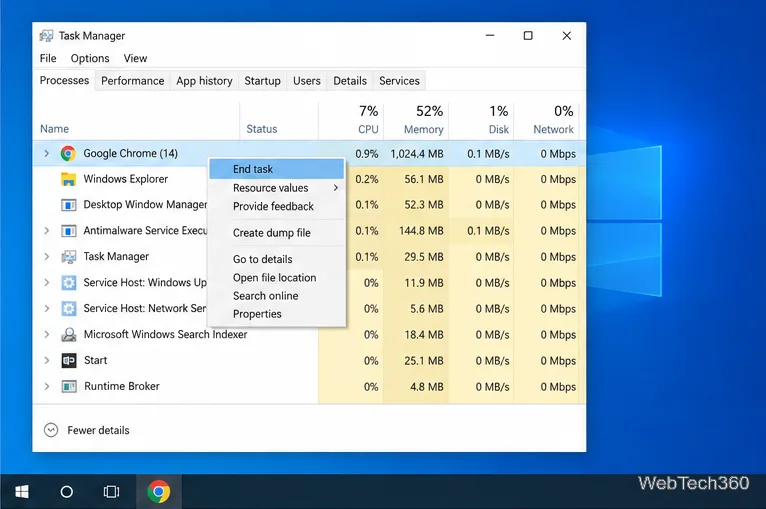This screenshot has height=509, width=766.
Task: Click the 56.1 MB memory value
Action: pos(424,179)
